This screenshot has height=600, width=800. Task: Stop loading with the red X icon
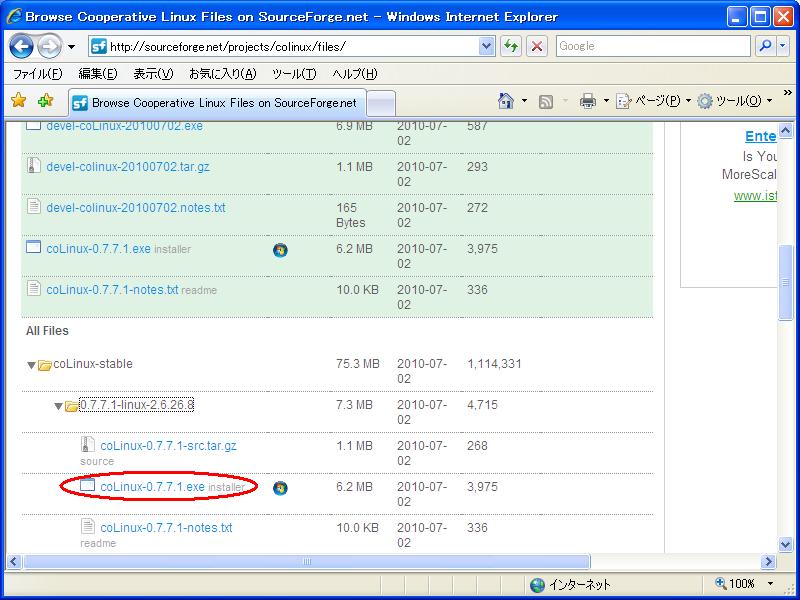537,46
